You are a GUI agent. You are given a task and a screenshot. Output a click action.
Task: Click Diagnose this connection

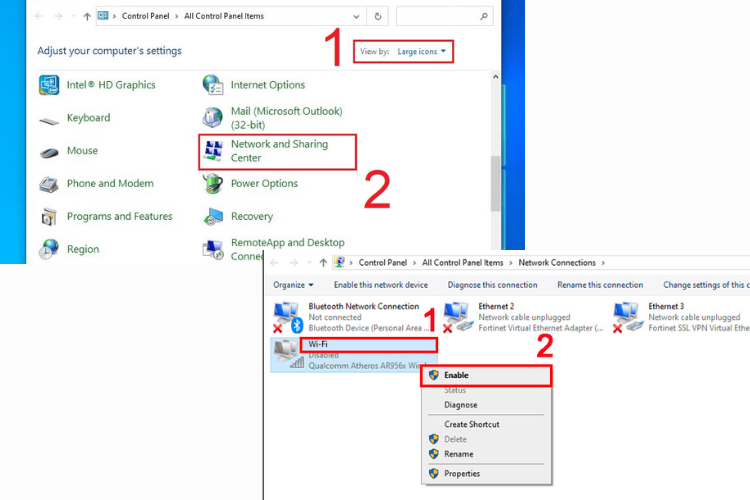point(492,285)
